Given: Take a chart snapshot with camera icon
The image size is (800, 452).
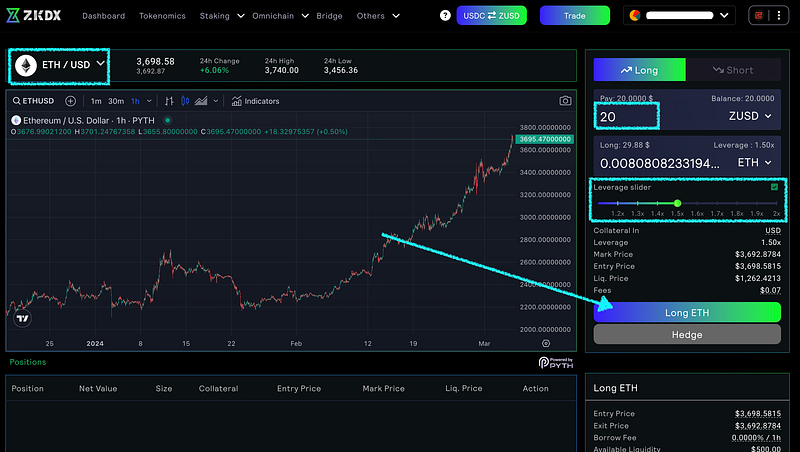Looking at the screenshot, I should [565, 101].
